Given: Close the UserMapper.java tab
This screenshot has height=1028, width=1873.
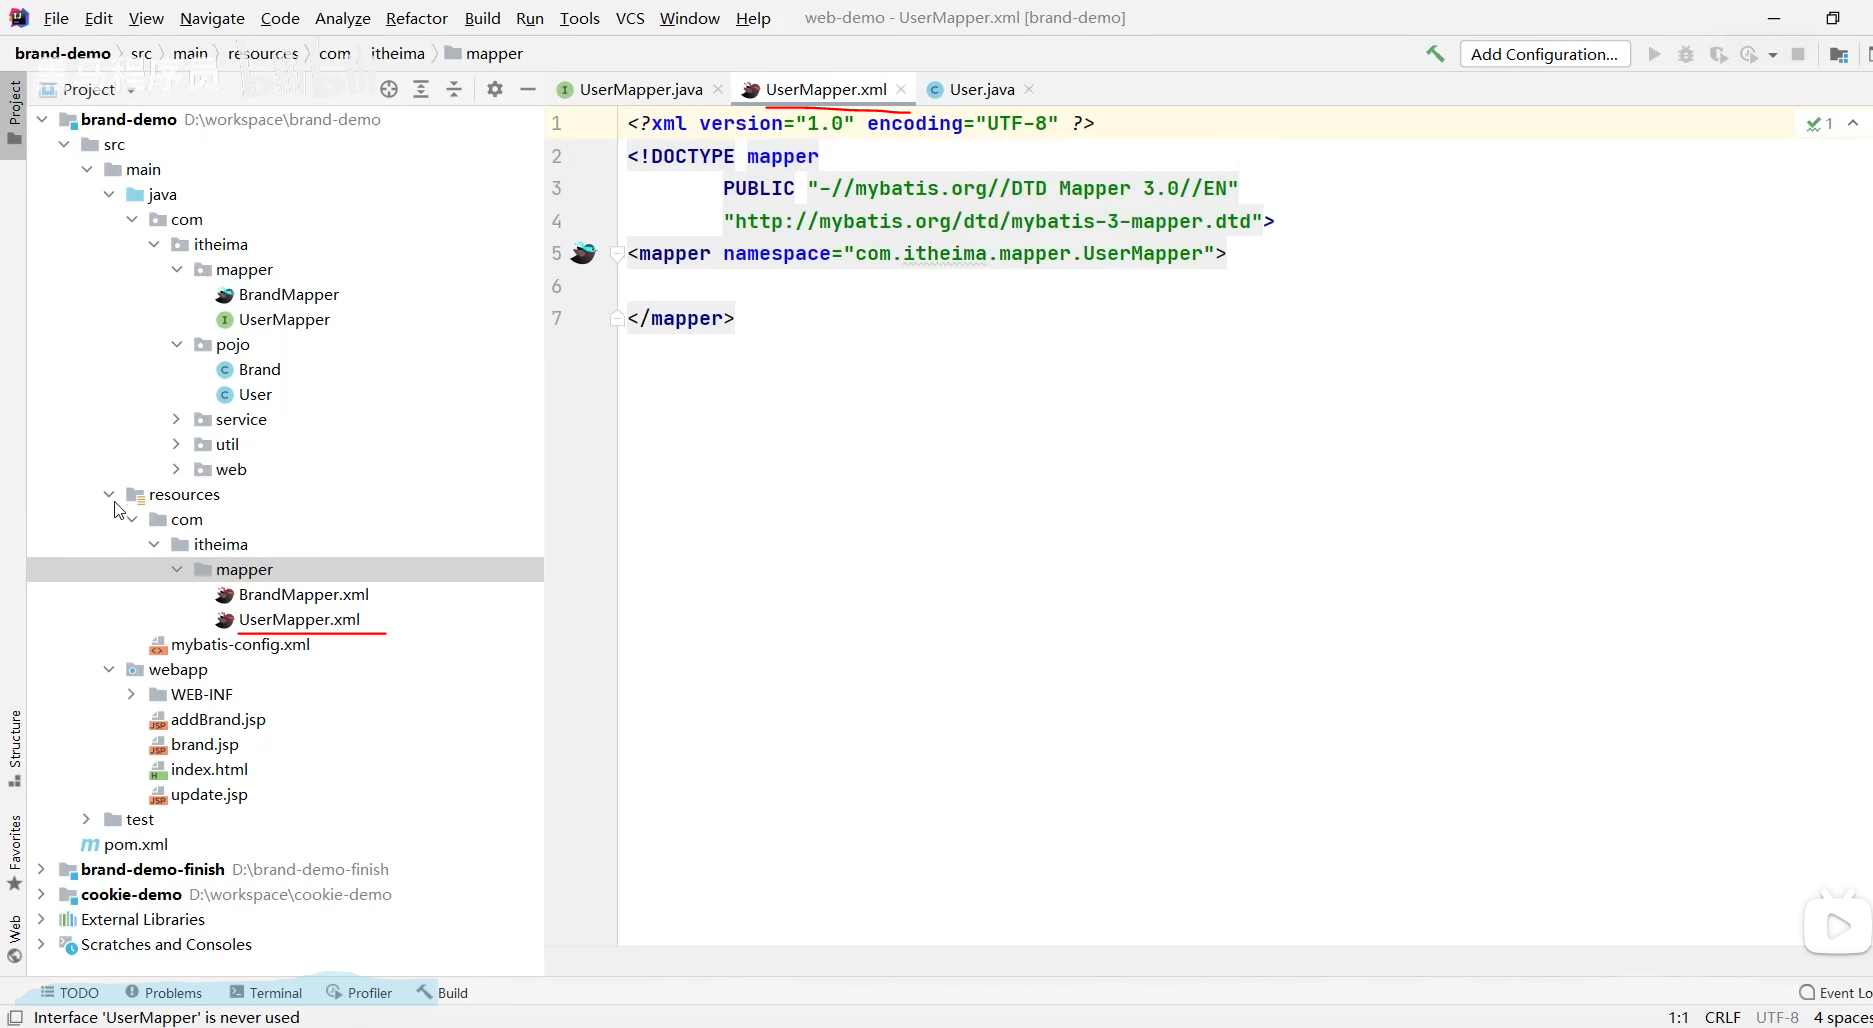Looking at the screenshot, I should coord(718,89).
